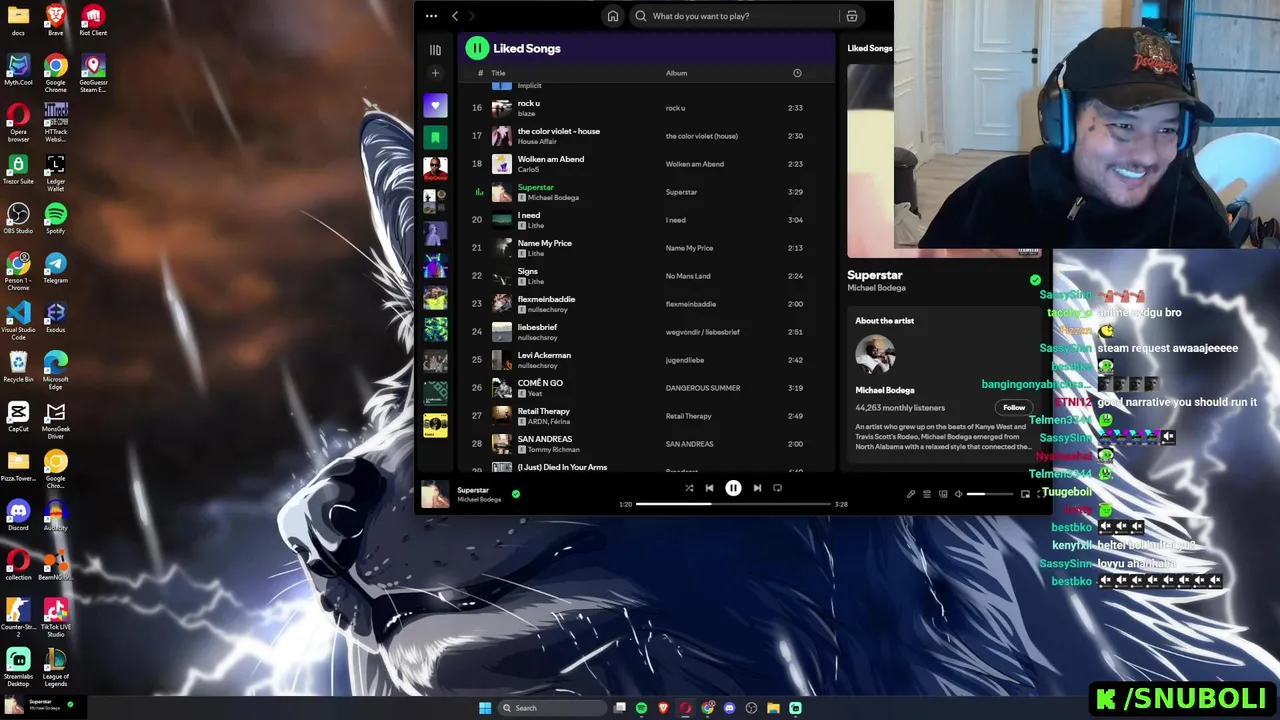Toggle shuffle in the player bar
The height and width of the screenshot is (720, 1280).
(689, 488)
